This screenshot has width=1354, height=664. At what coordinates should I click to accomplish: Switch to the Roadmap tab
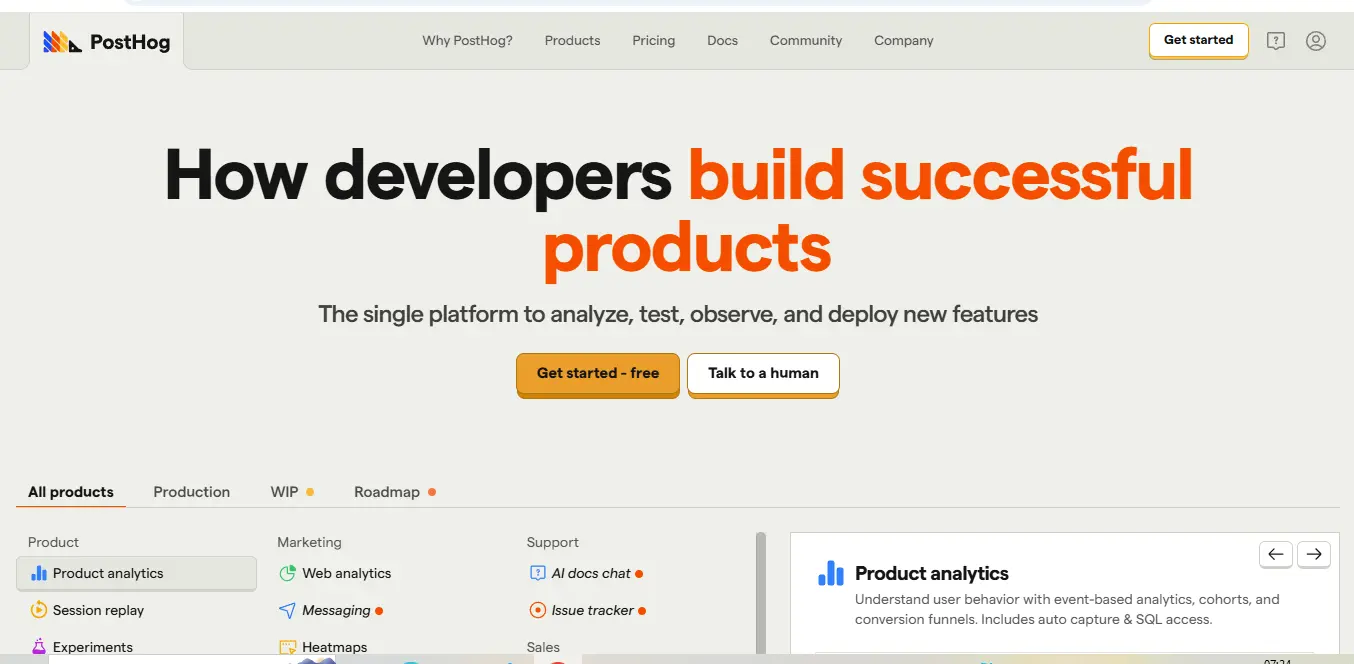[394, 492]
